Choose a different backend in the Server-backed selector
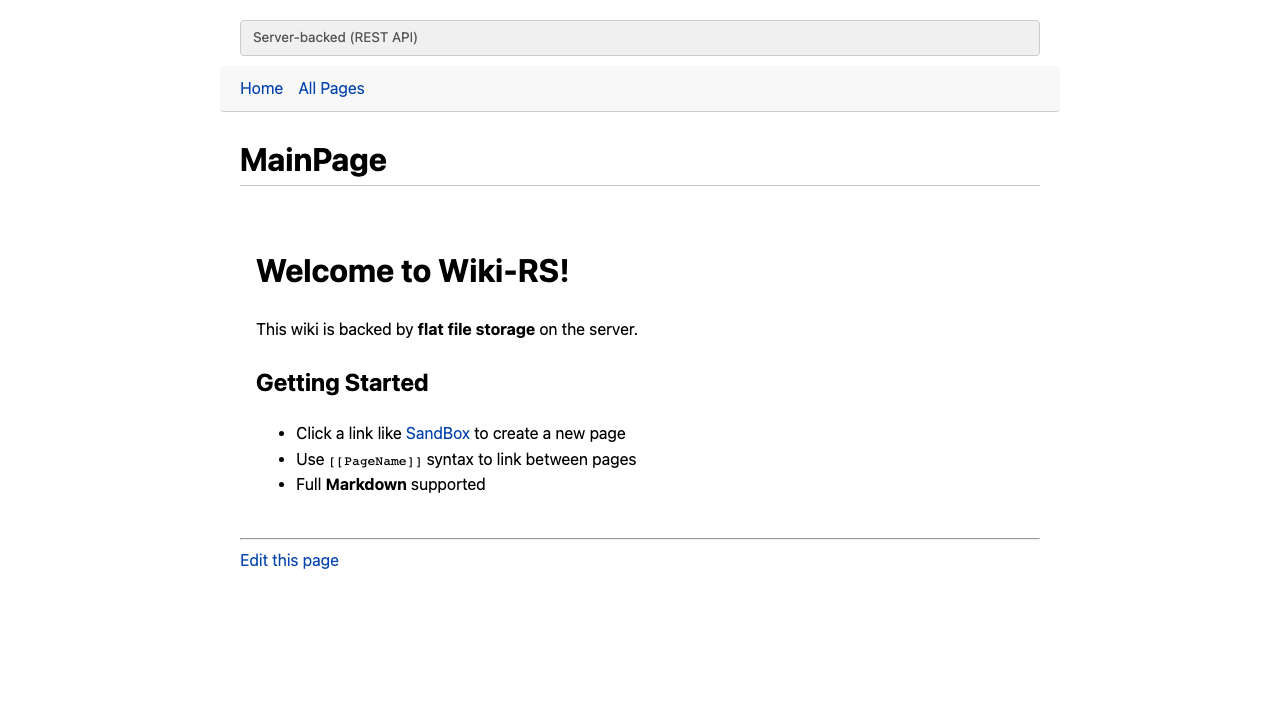1280x720 pixels. pos(639,37)
